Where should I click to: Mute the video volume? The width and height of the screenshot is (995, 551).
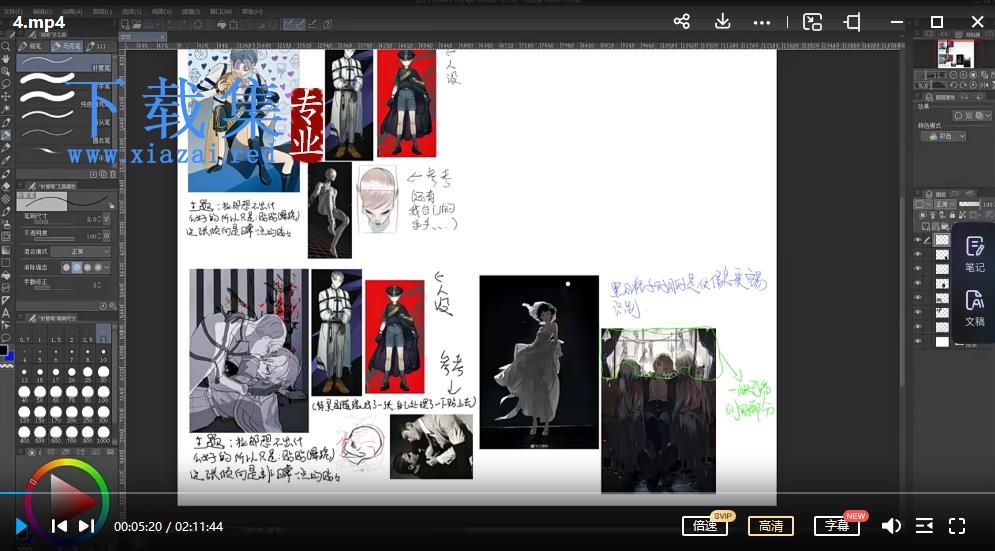891,526
